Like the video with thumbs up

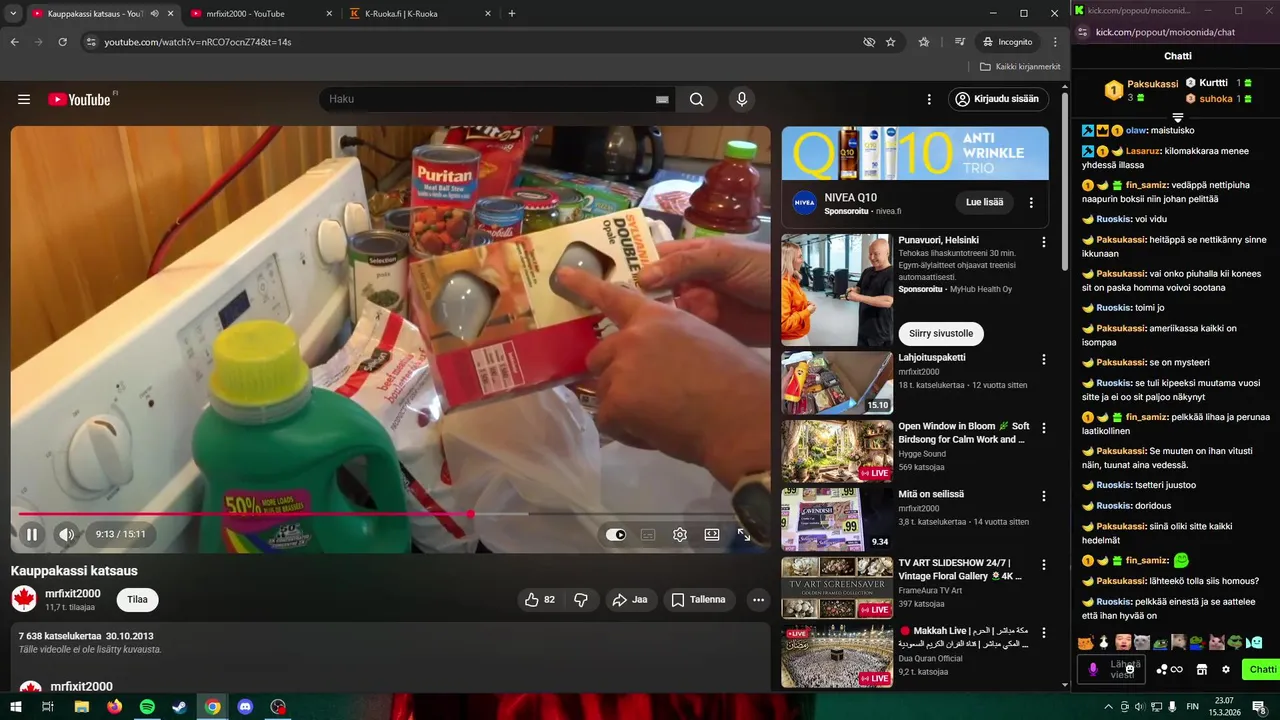[541, 600]
